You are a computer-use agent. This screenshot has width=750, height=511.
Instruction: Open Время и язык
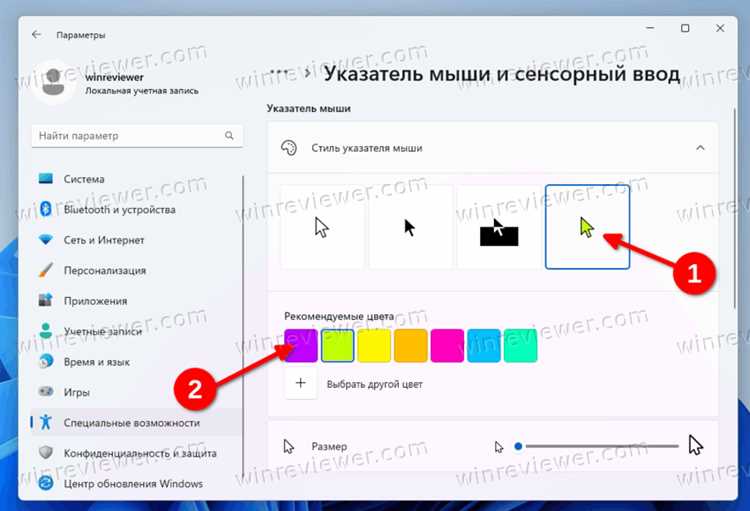pyautogui.click(x=138, y=362)
